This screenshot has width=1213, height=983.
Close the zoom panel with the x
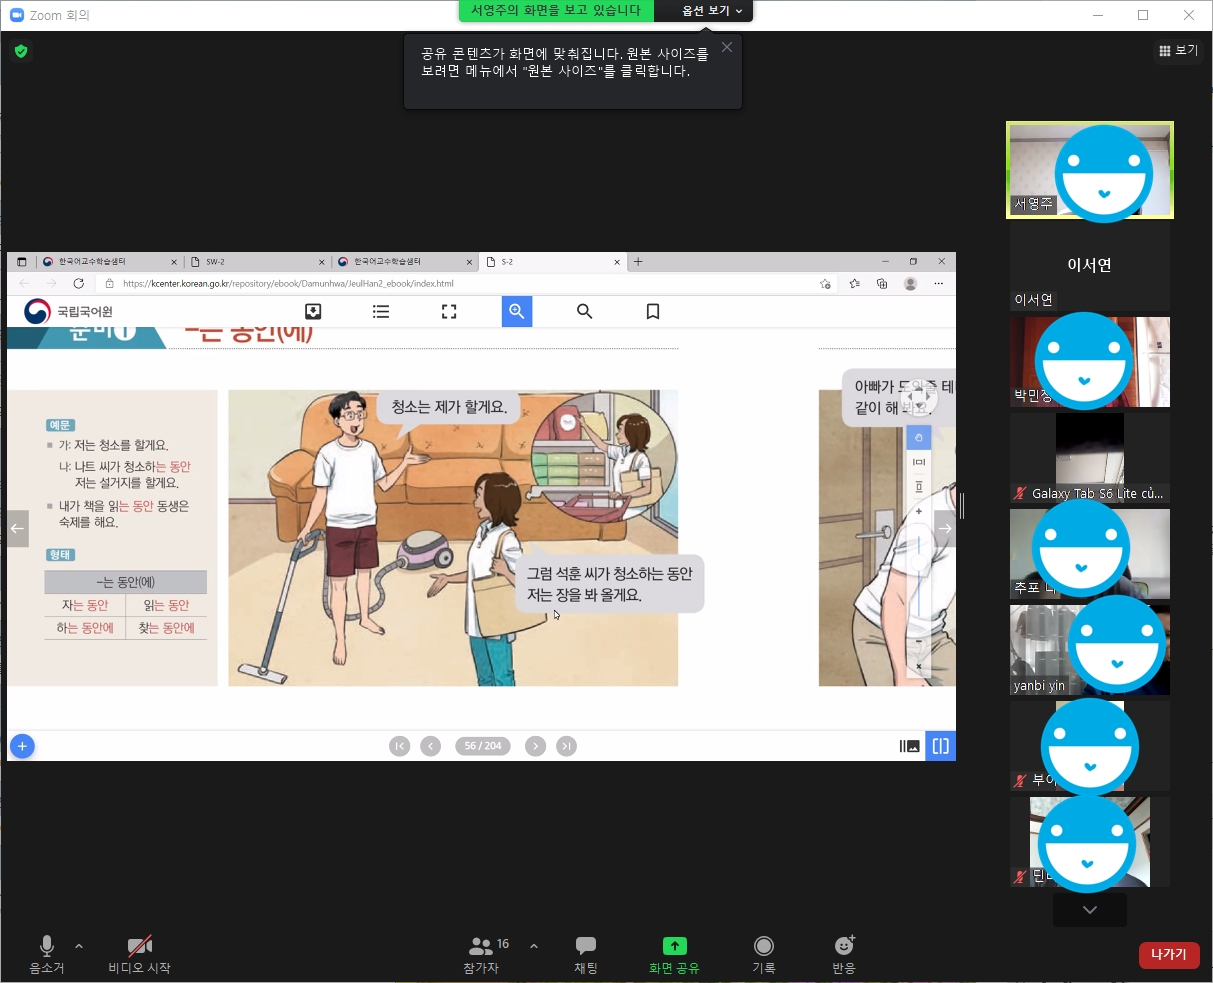coord(919,666)
